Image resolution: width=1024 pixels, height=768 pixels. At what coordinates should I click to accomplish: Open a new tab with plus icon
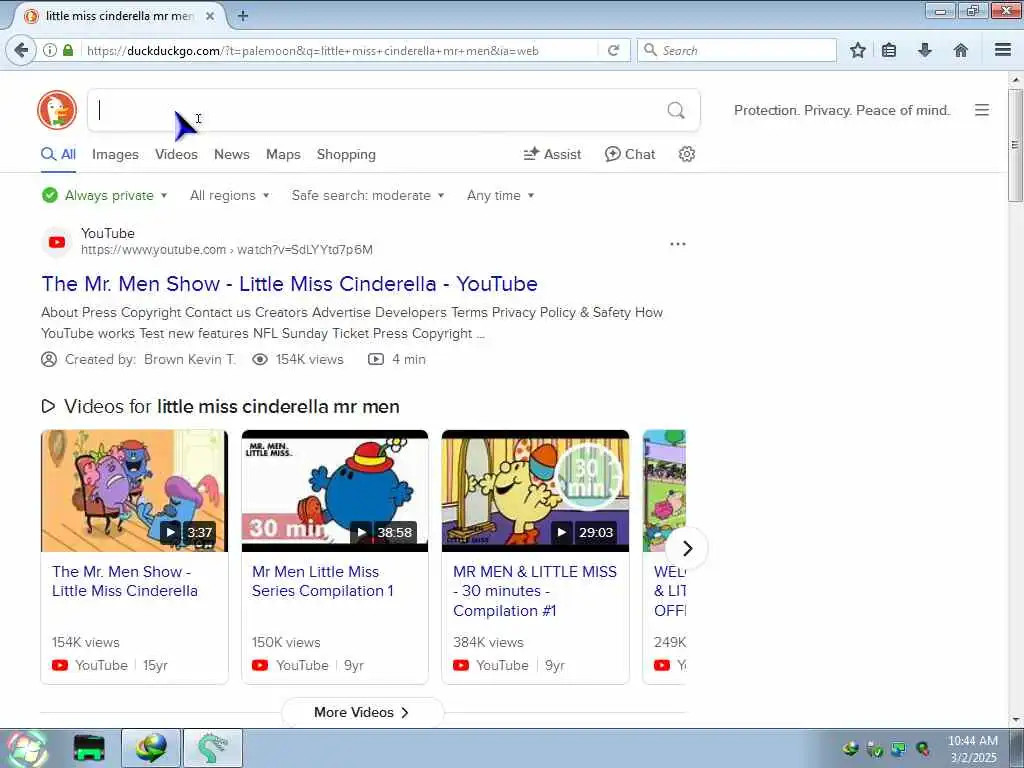pyautogui.click(x=243, y=16)
